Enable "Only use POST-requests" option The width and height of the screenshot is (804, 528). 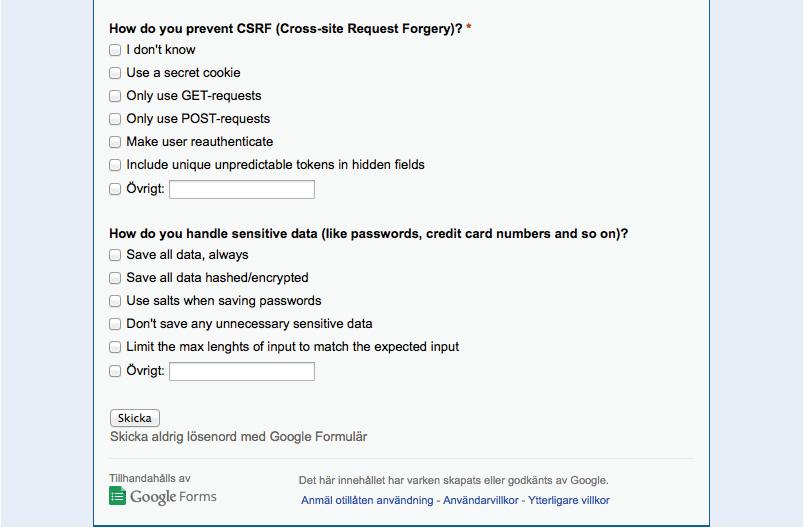click(x=115, y=119)
